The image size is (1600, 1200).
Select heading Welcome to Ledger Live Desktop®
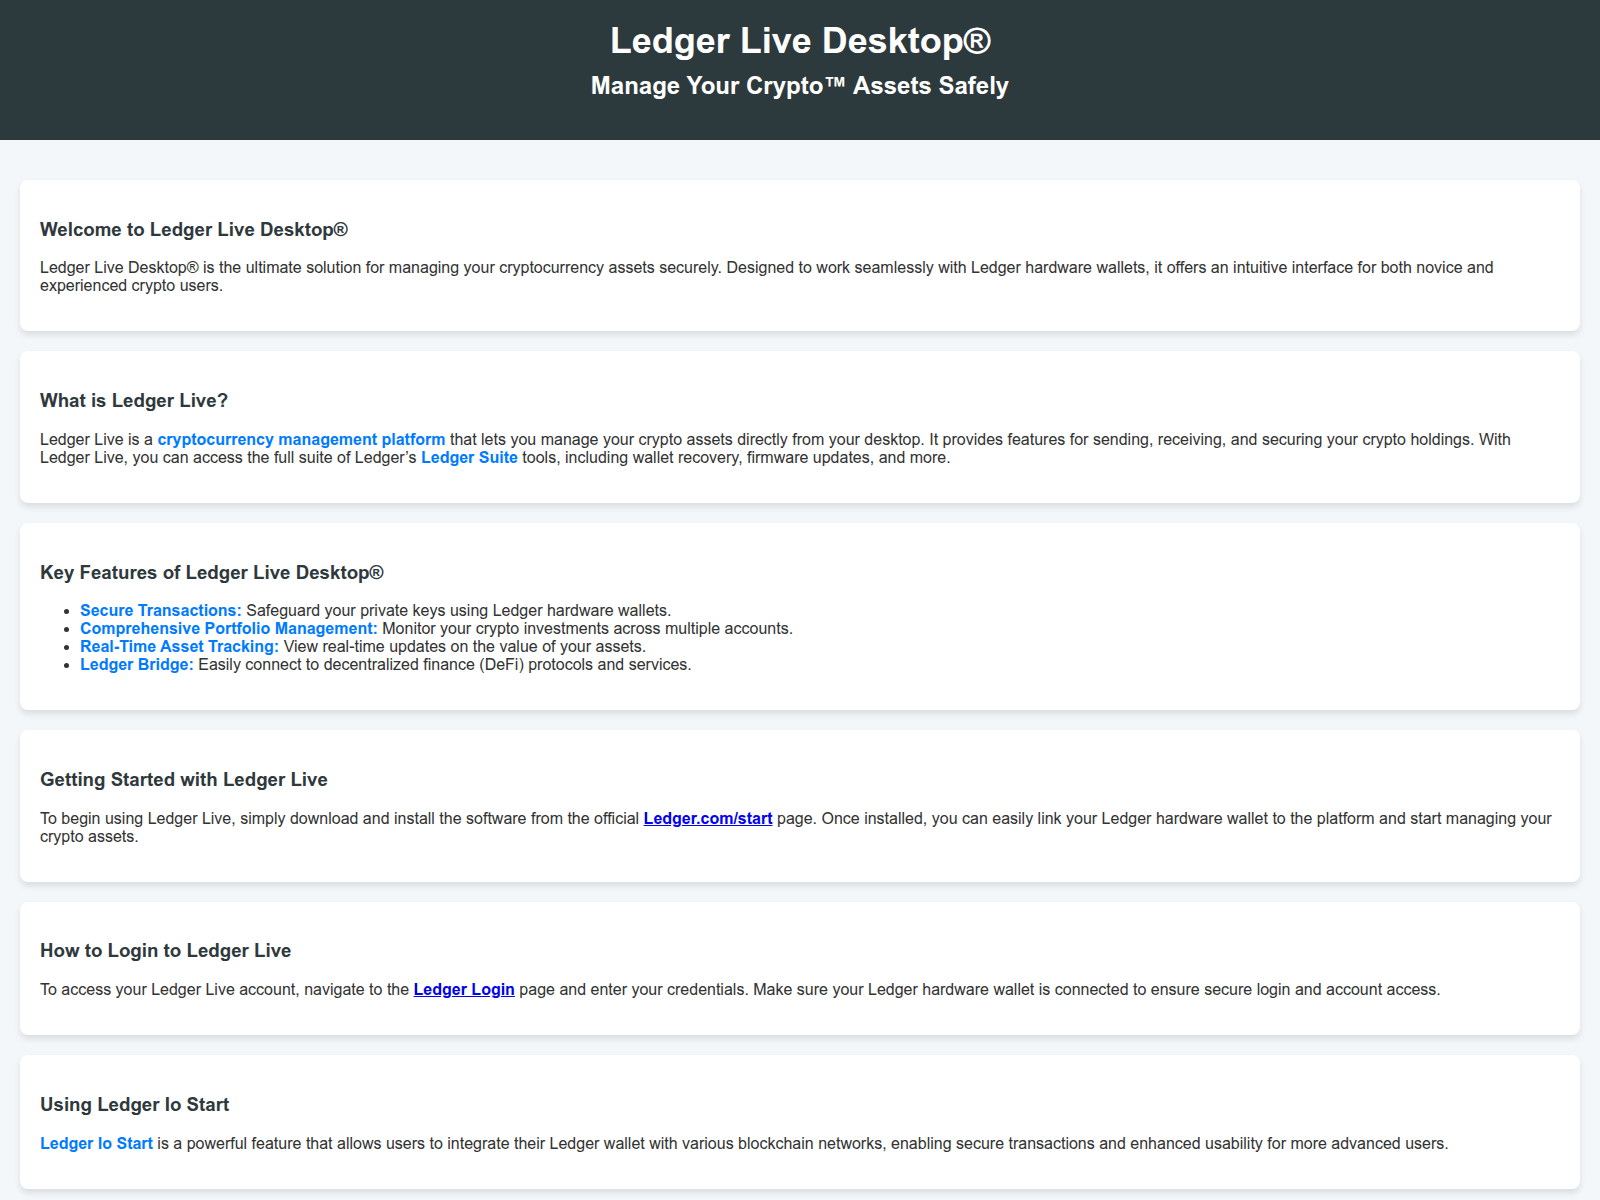[x=194, y=230]
